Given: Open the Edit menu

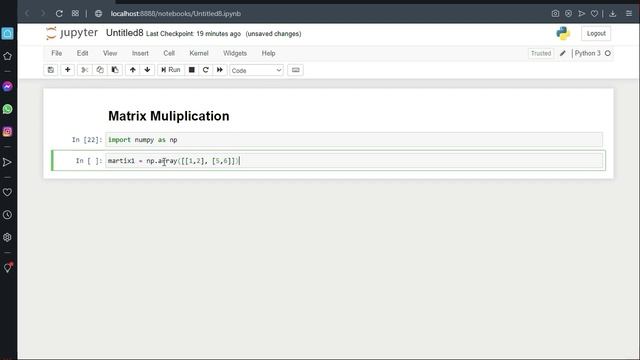Looking at the screenshot, I should point(82,53).
